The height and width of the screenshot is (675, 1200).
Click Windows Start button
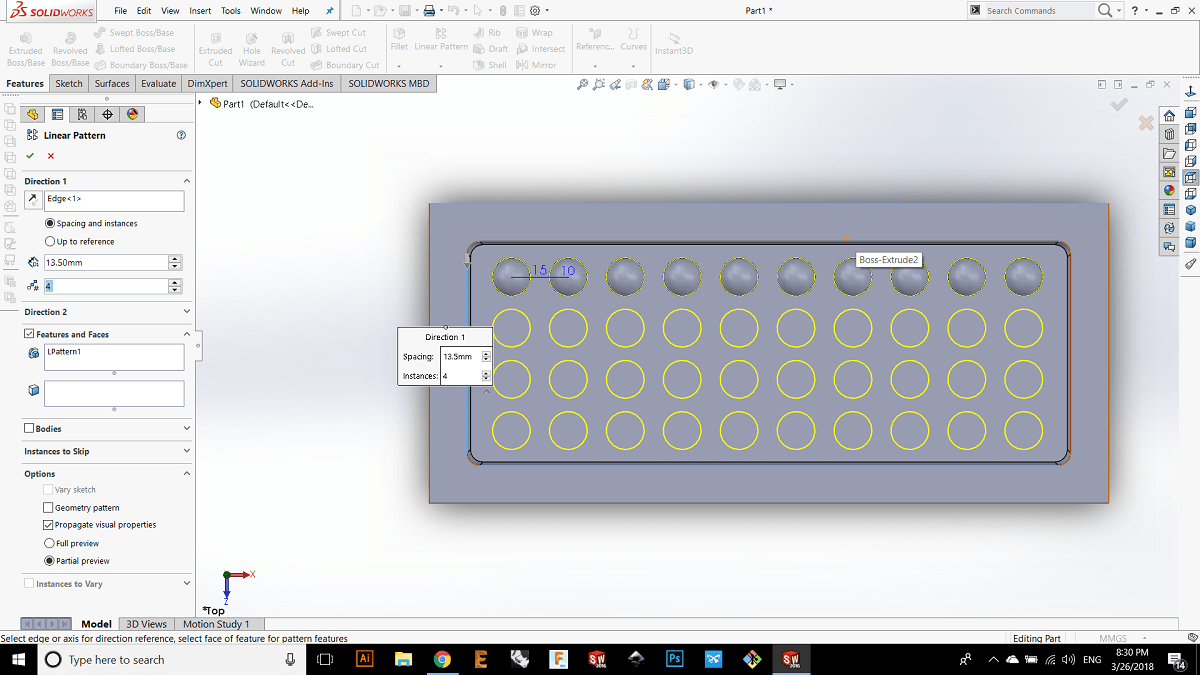[18, 659]
